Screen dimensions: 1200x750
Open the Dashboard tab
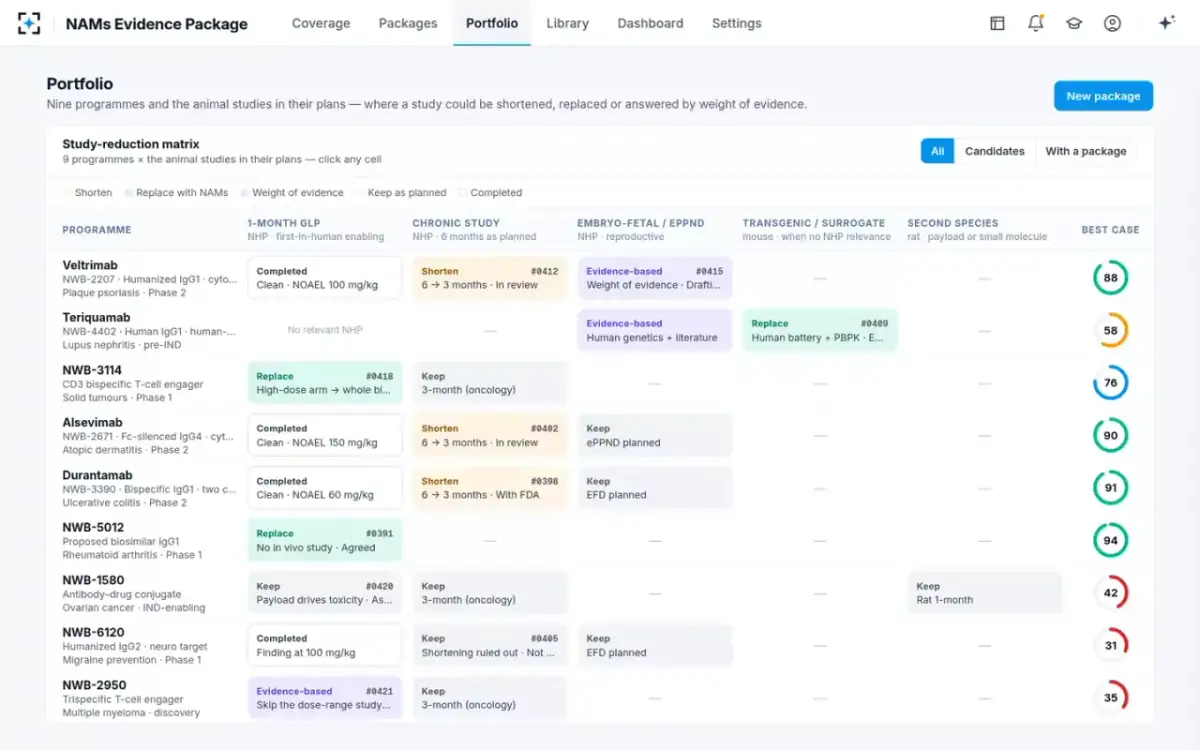click(650, 23)
